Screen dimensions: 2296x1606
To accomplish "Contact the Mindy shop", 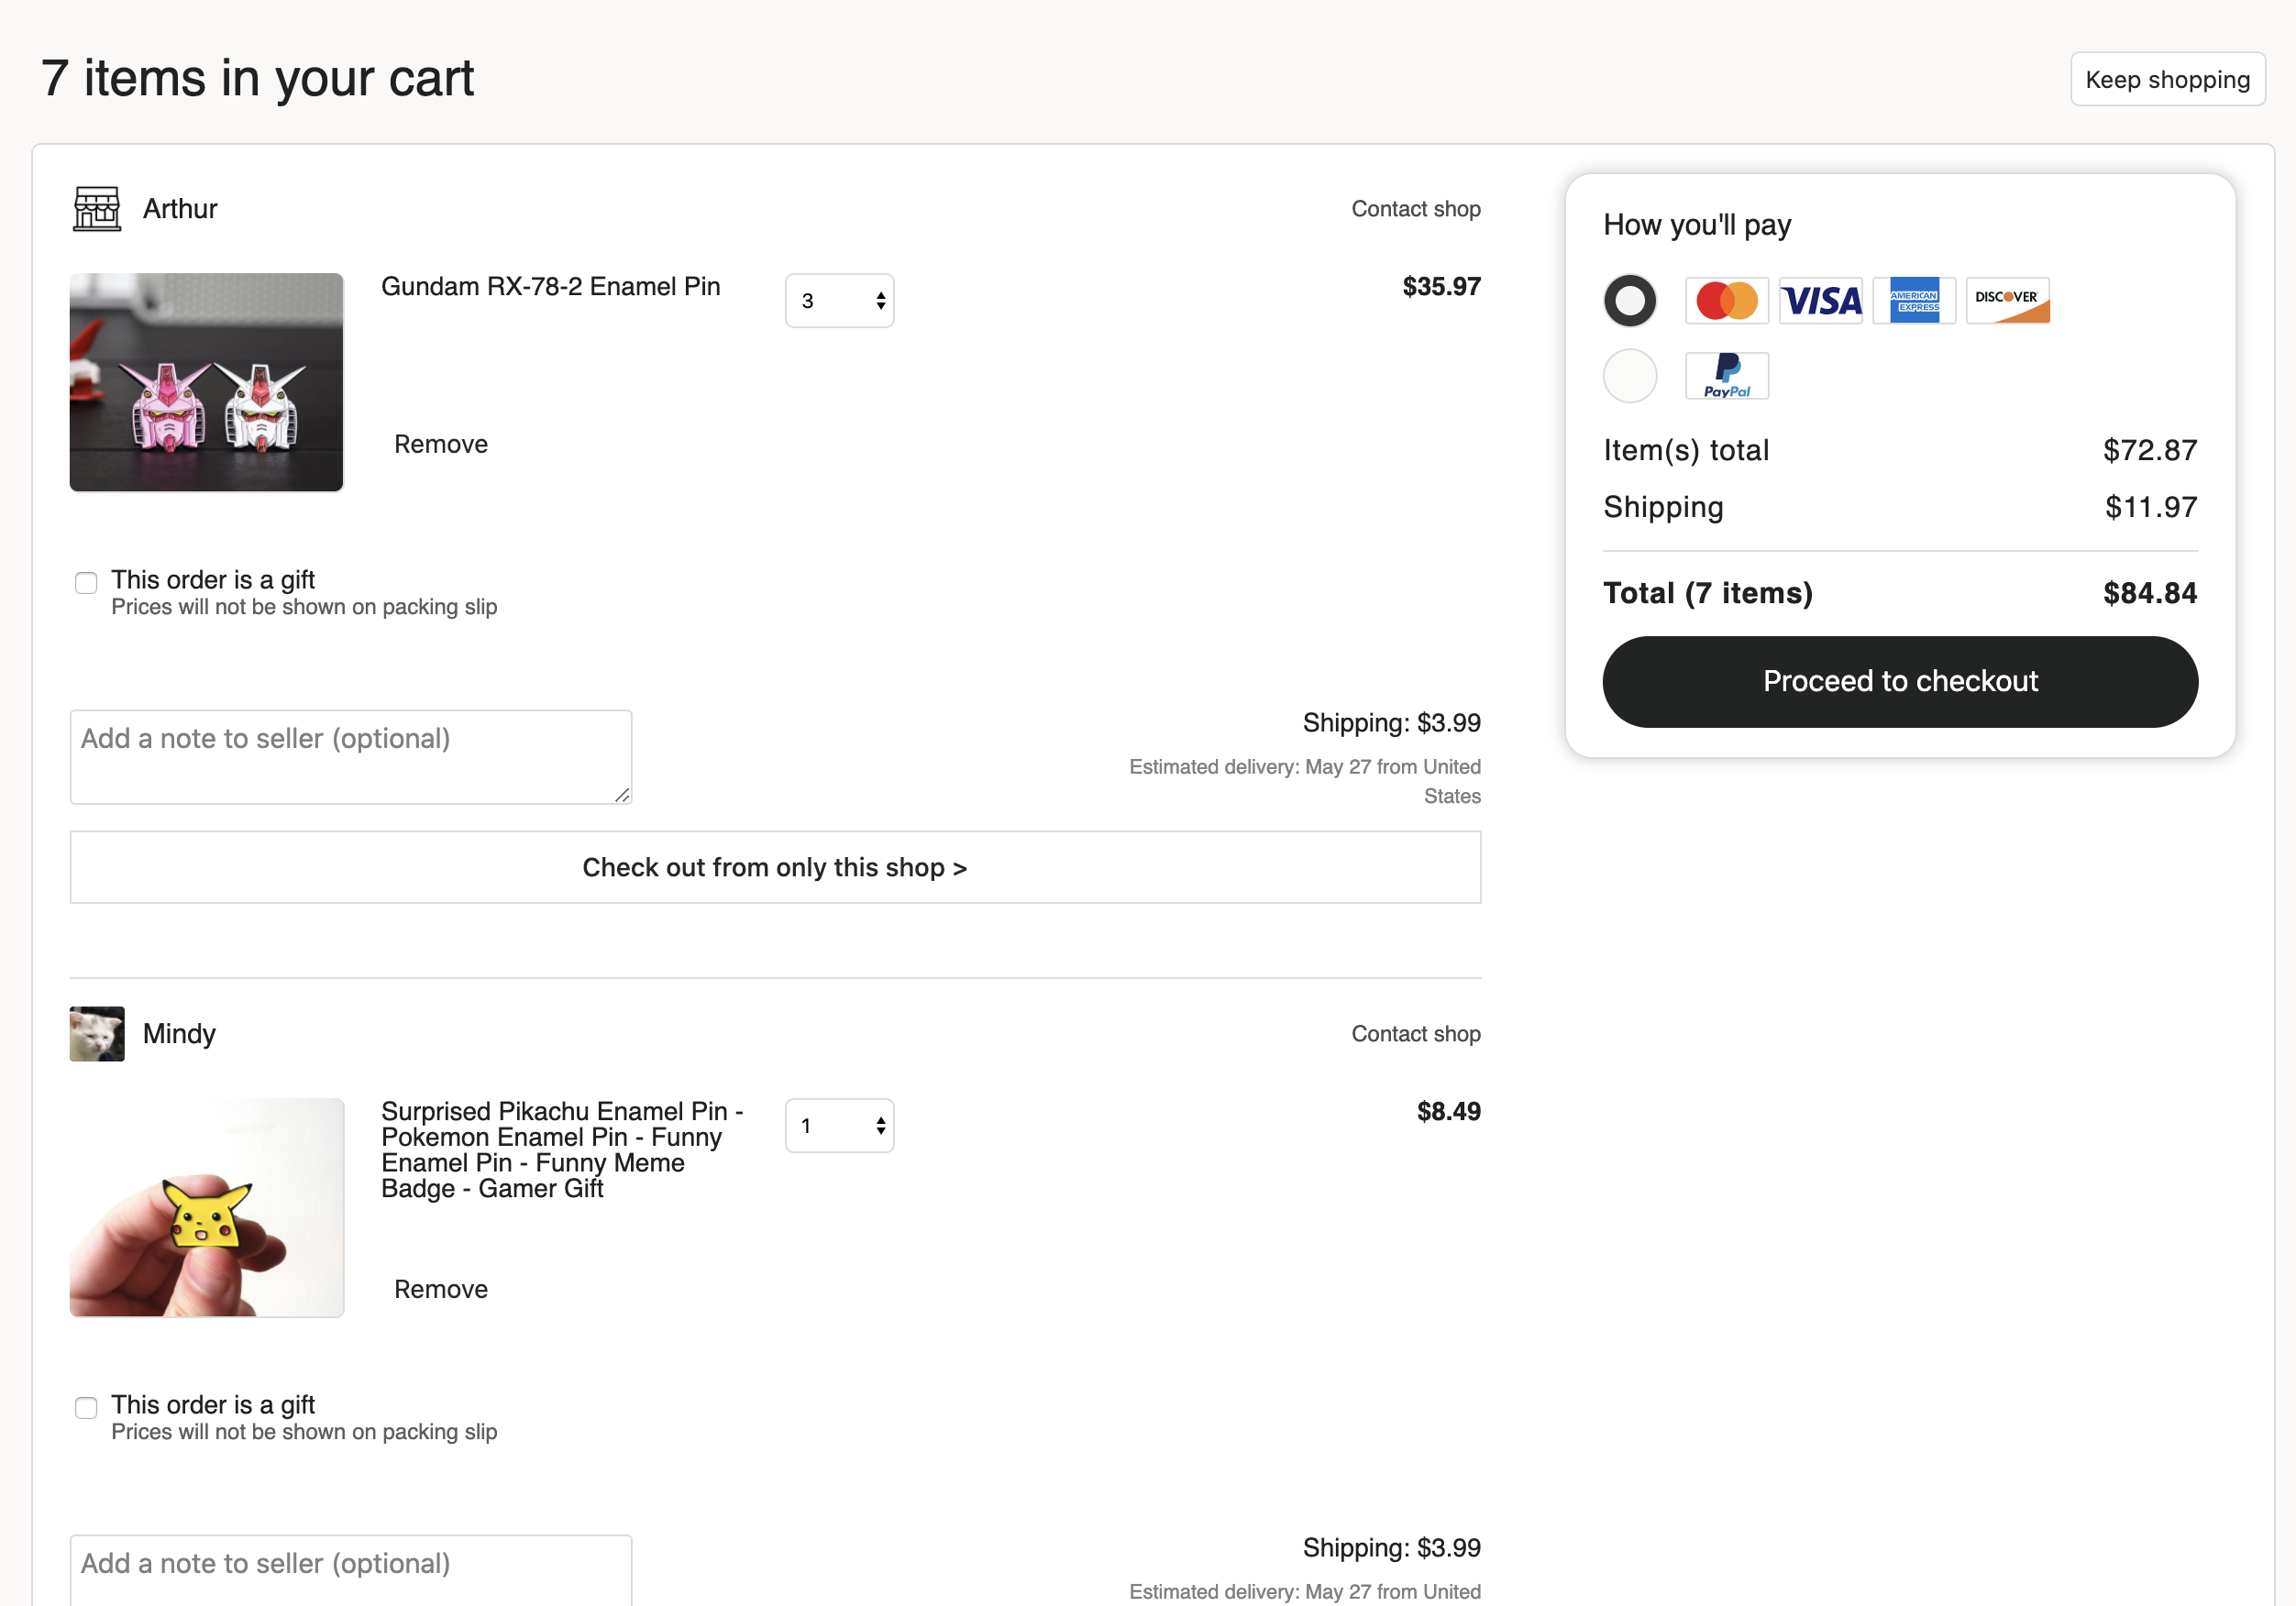I will 1415,1033.
